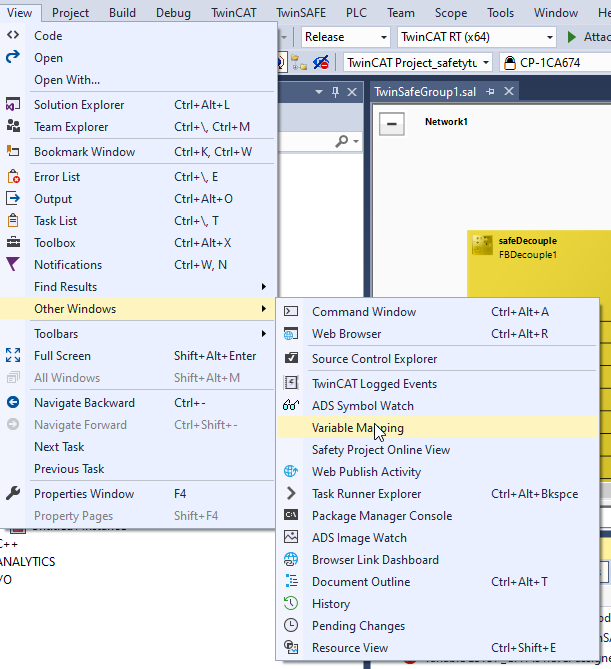This screenshot has width=611, height=669.
Task: Click the Web Publish Activity globe icon
Action: click(291, 471)
